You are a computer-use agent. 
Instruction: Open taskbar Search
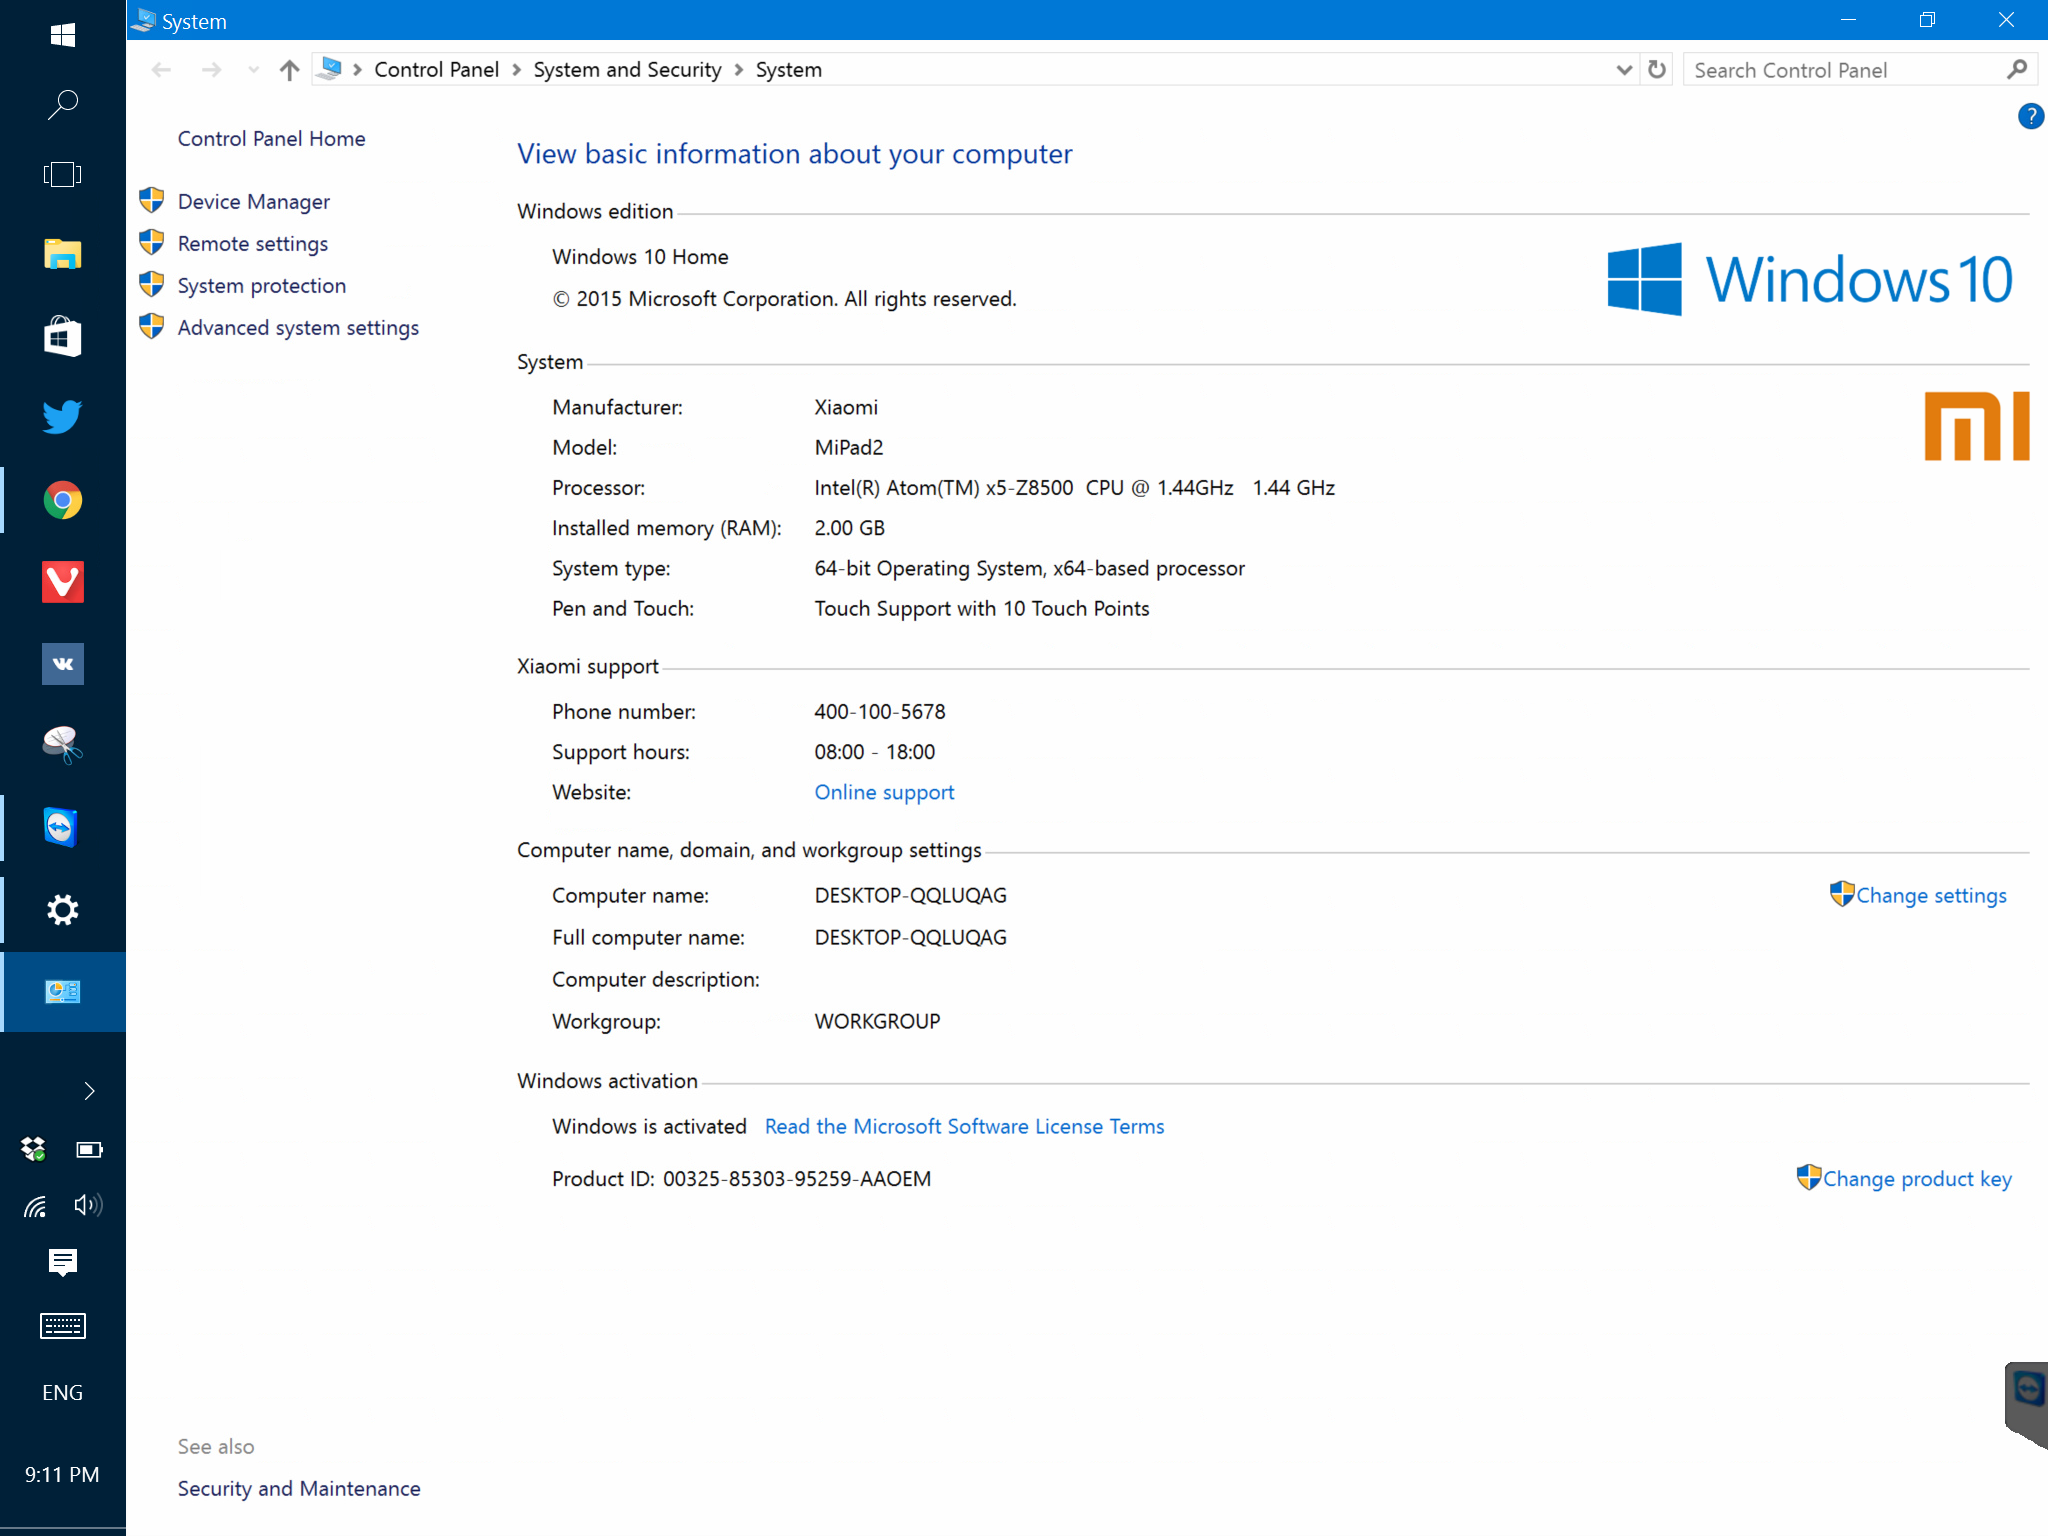[x=63, y=104]
